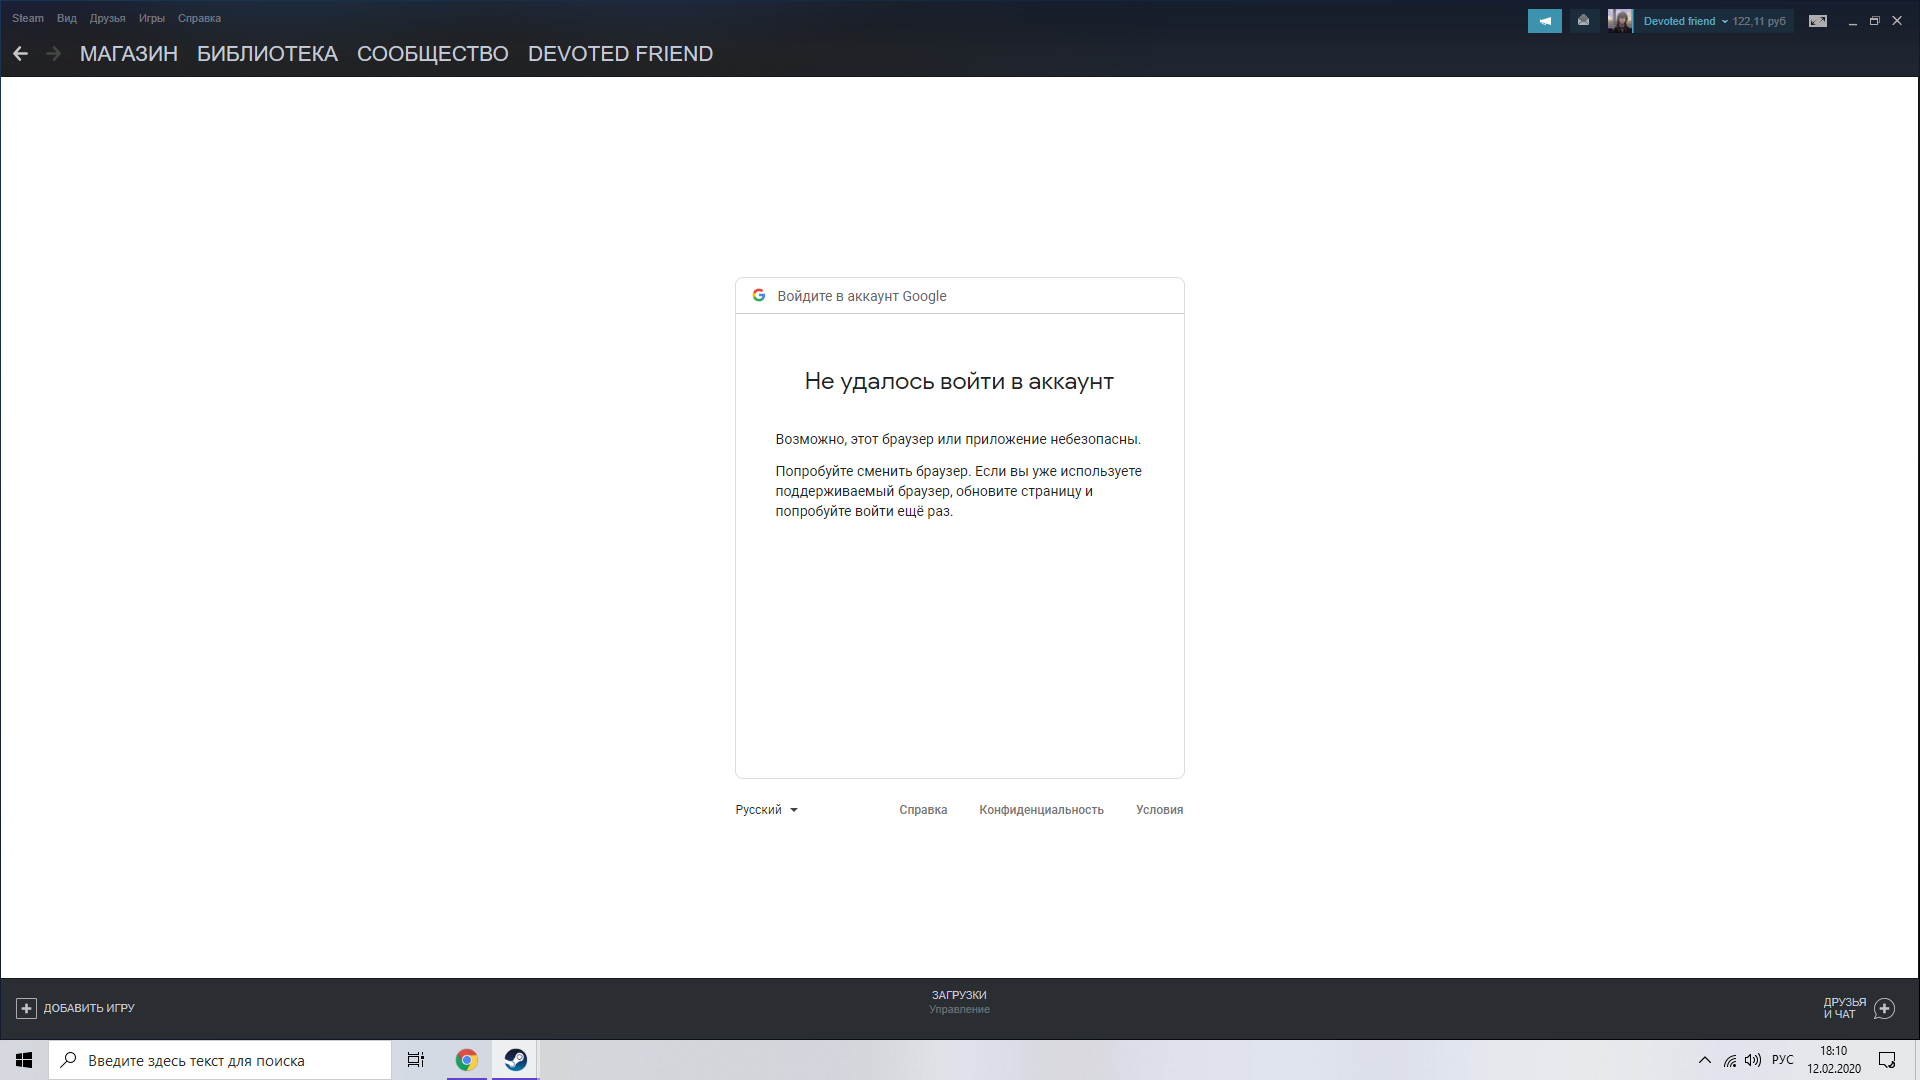Switch to БИБЛИОТЕКА (Library) tab
This screenshot has width=1920, height=1080.
266,53
